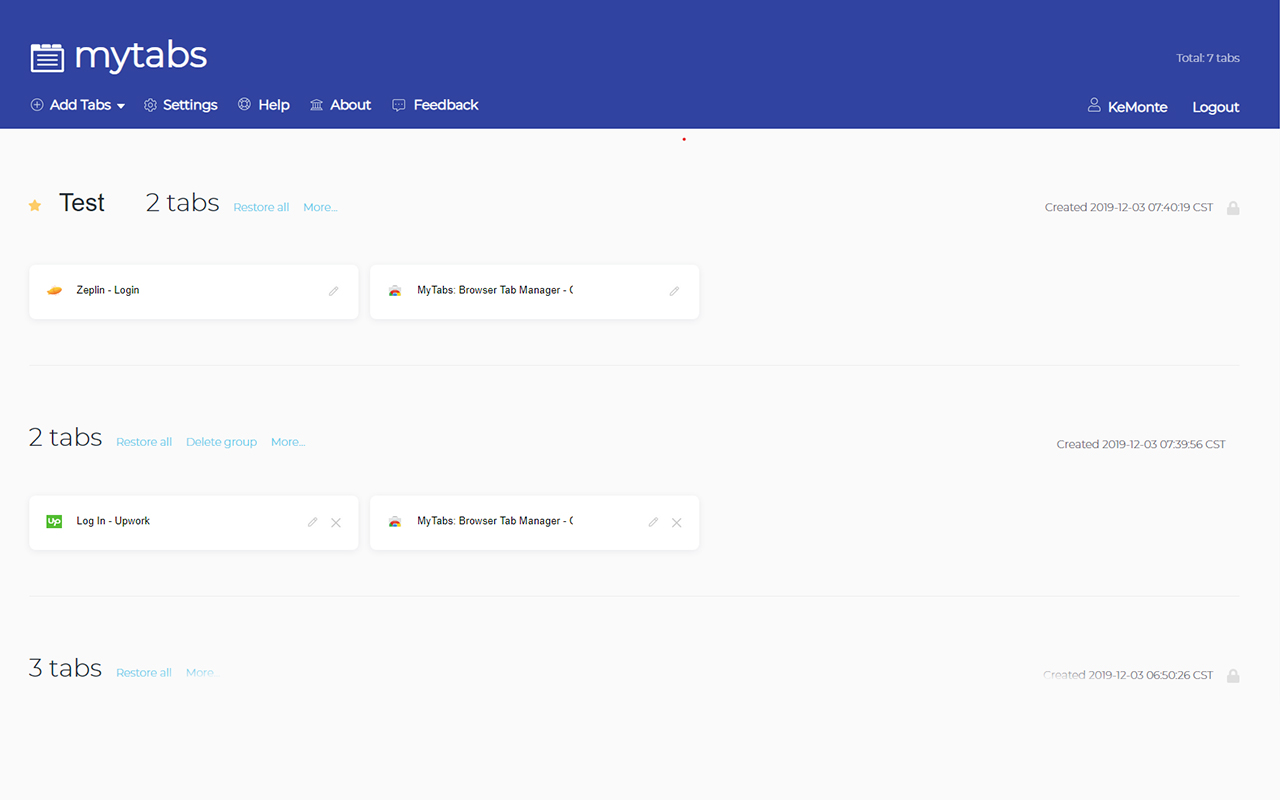The image size is (1280, 800).
Task: Click "Created 2019-12-03 06:50:26 CST" timestamp
Action: [x=1128, y=675]
